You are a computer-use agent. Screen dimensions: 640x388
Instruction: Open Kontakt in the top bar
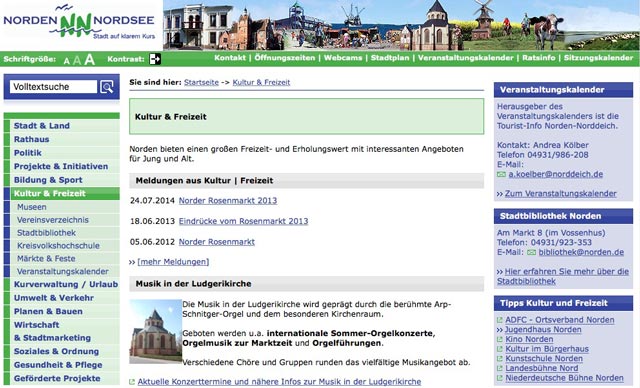click(x=230, y=58)
